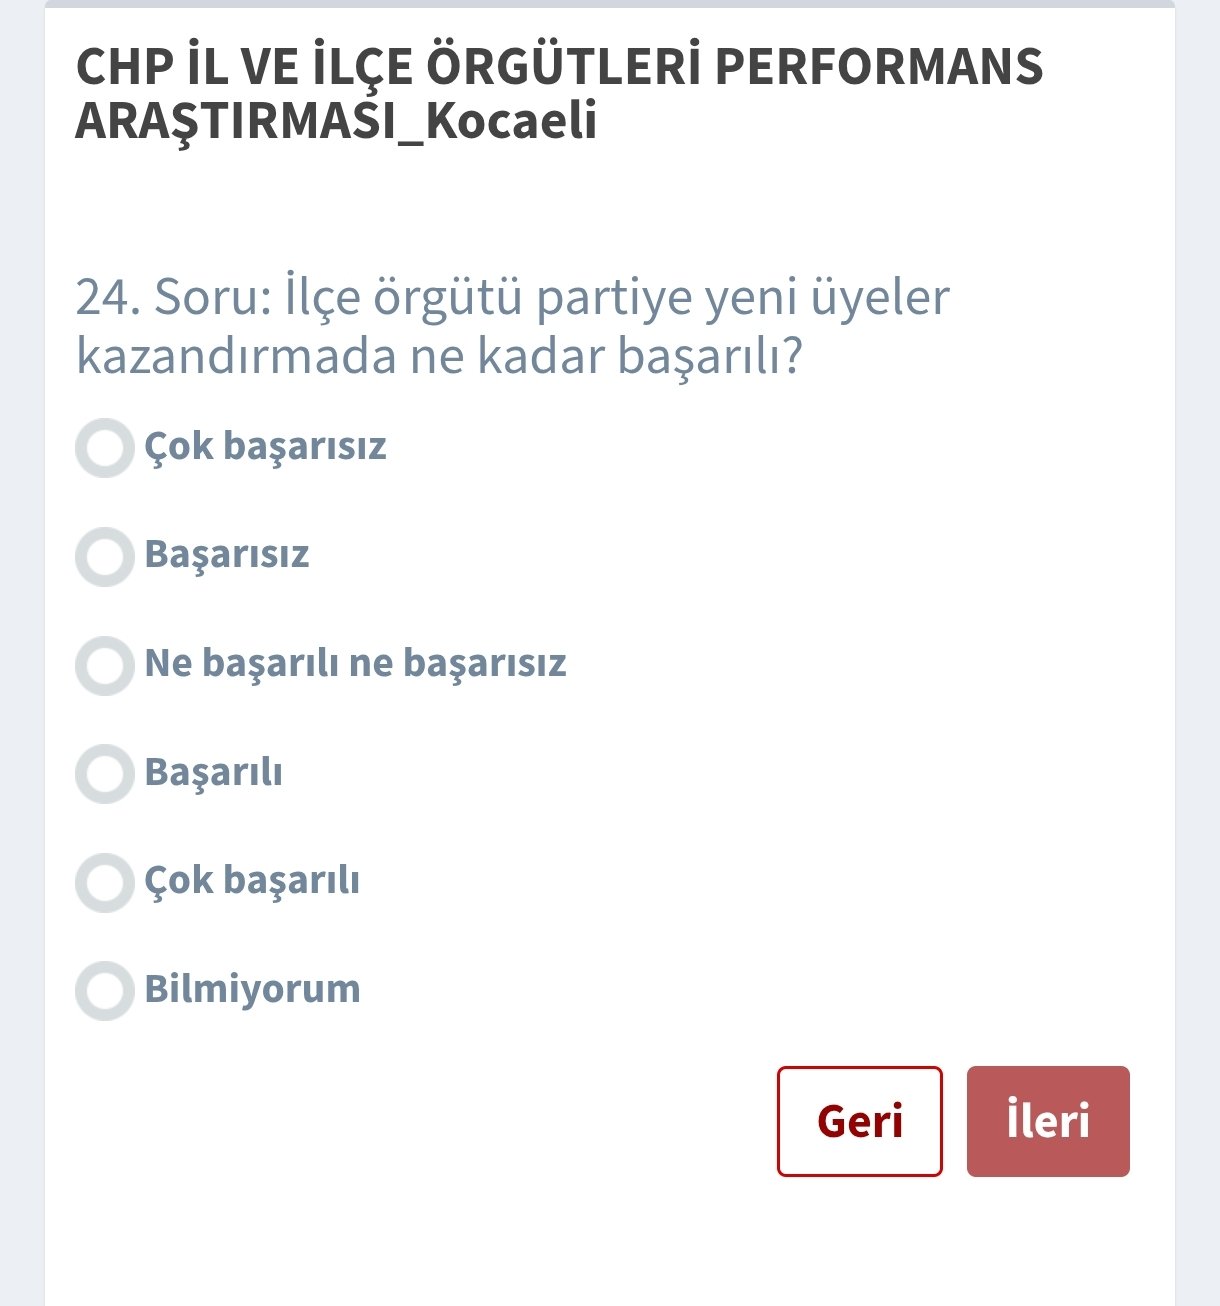Screen dimensions: 1220x1306
Task: Click the 'Ne başarılı ne başarısız' label text
Action: pos(355,663)
